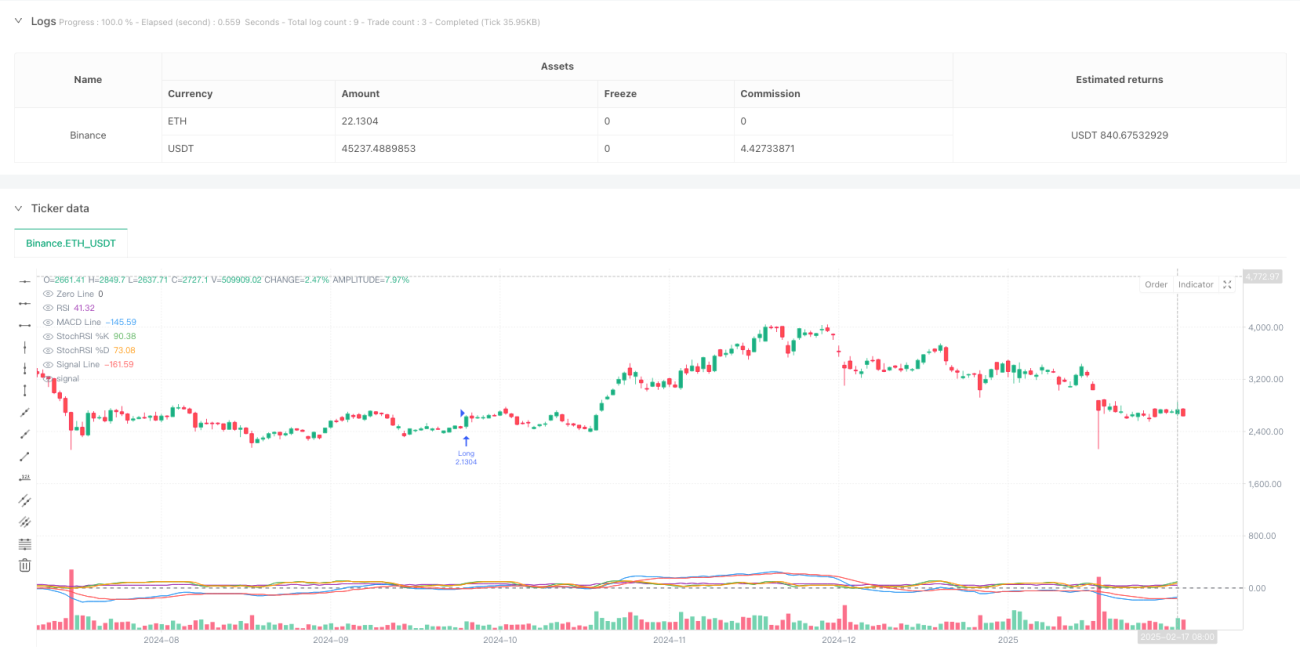This screenshot has height=650, width=1300.
Task: Click the Indicator button on chart
Action: click(1195, 285)
